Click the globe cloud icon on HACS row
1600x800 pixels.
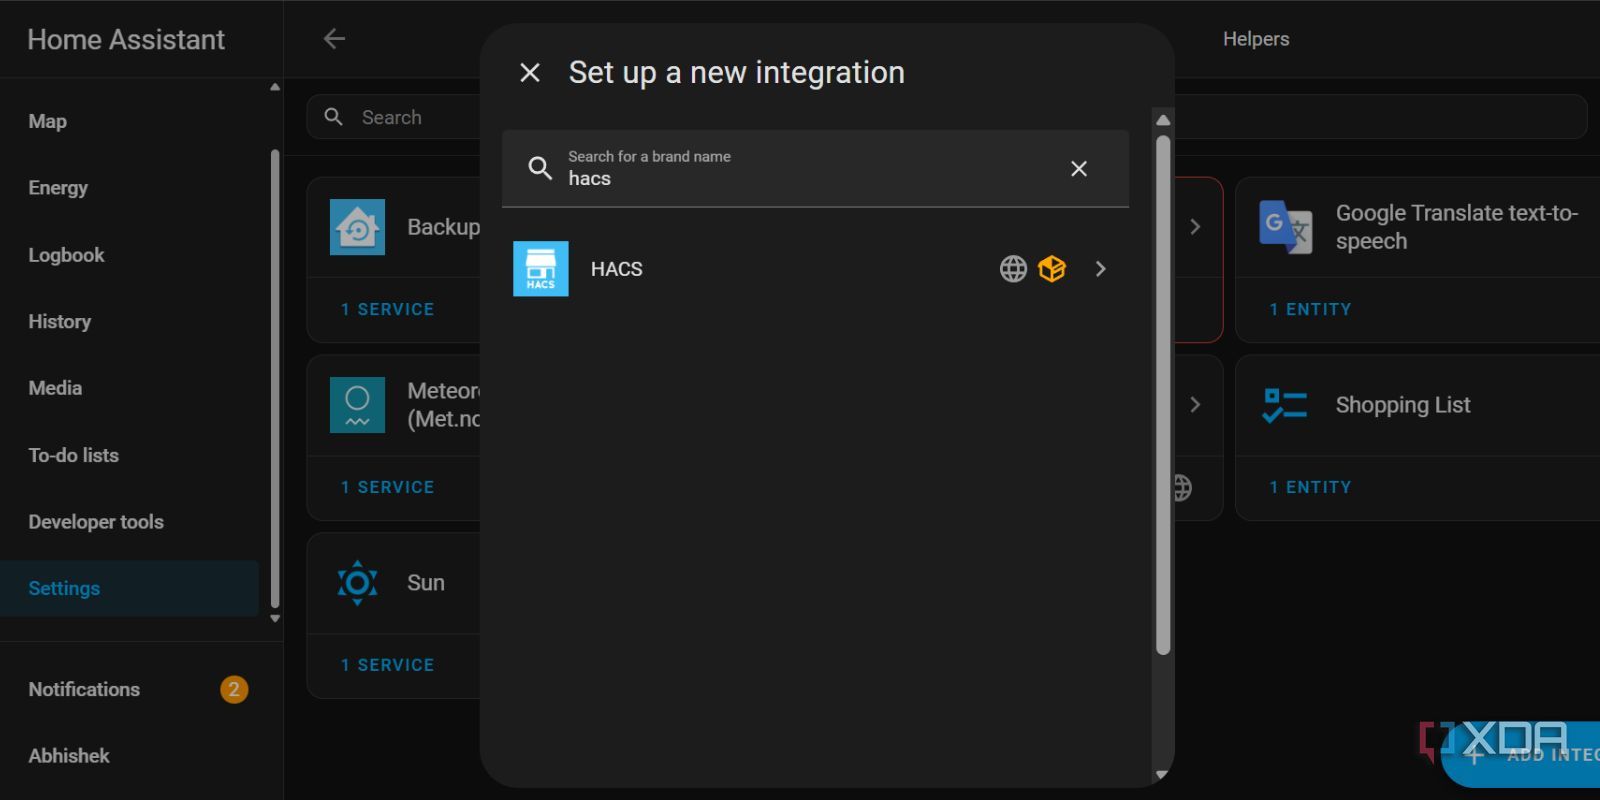pos(1013,269)
